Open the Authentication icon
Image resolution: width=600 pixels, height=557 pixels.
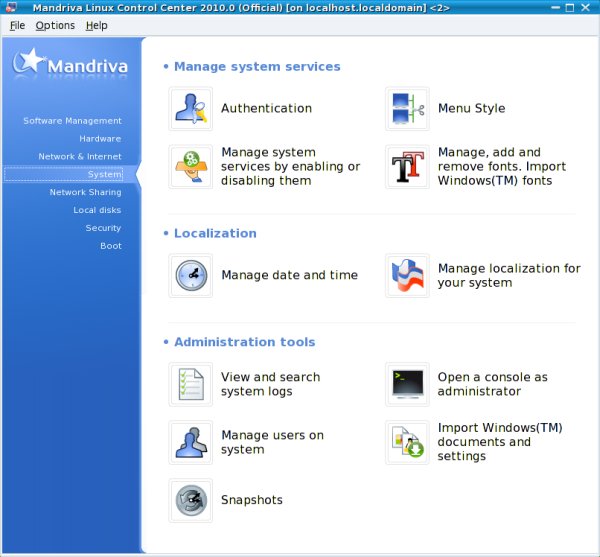pyautogui.click(x=191, y=109)
